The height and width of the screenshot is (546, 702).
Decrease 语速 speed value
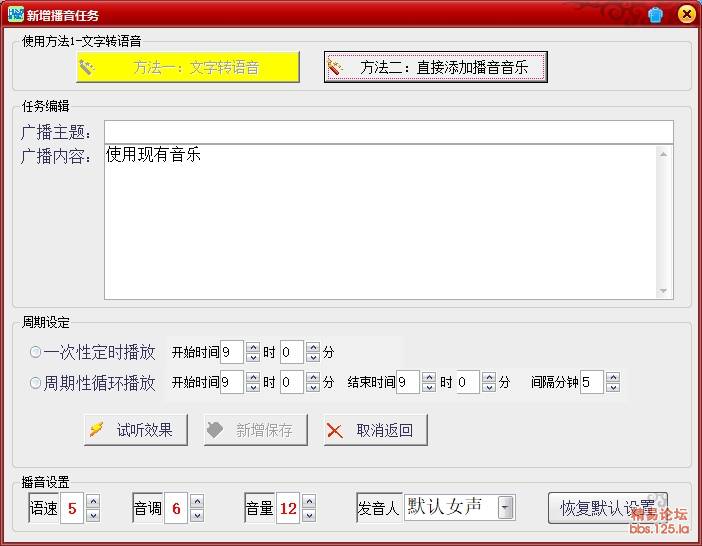pos(93,515)
